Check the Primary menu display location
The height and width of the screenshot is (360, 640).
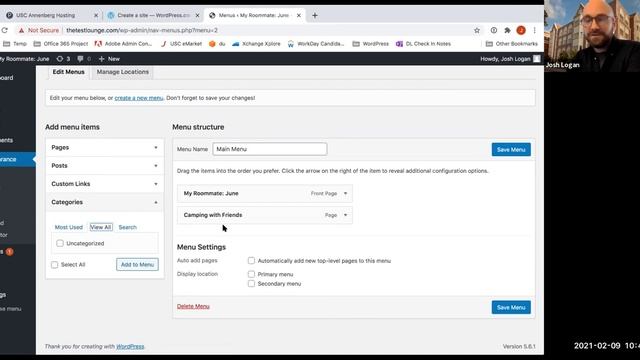click(251, 274)
